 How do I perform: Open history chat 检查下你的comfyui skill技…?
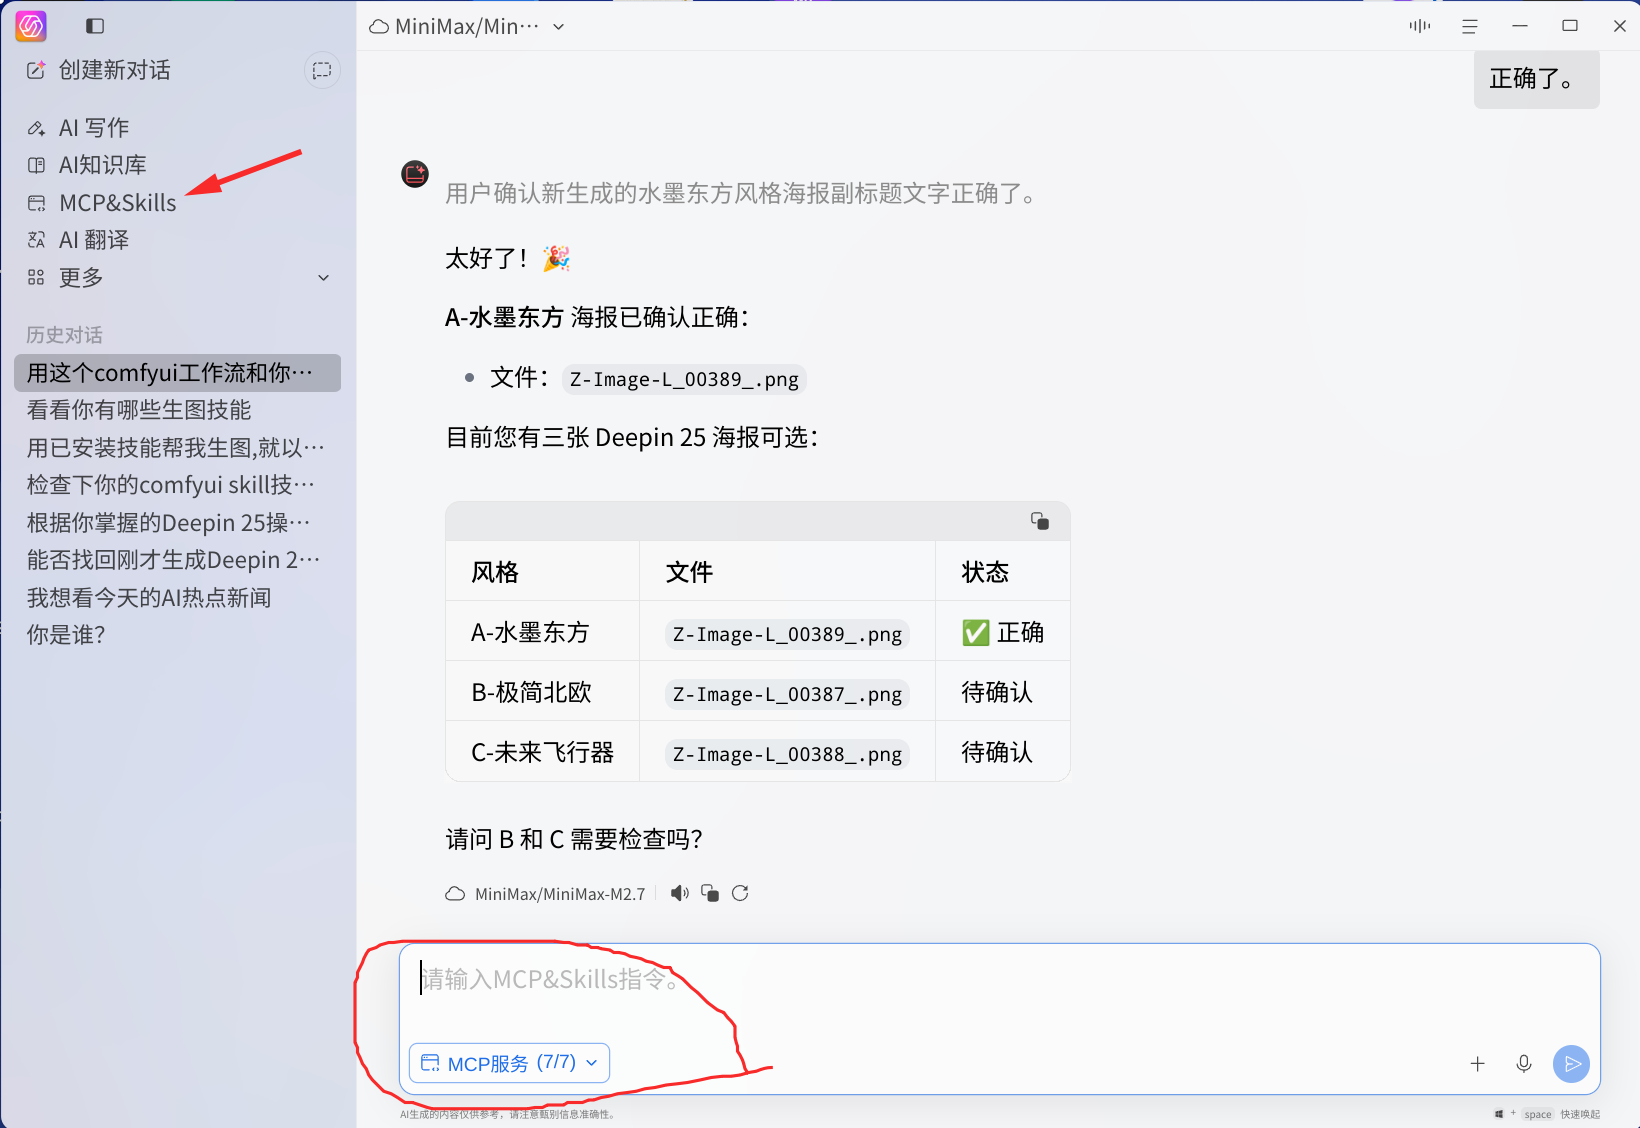177,485
